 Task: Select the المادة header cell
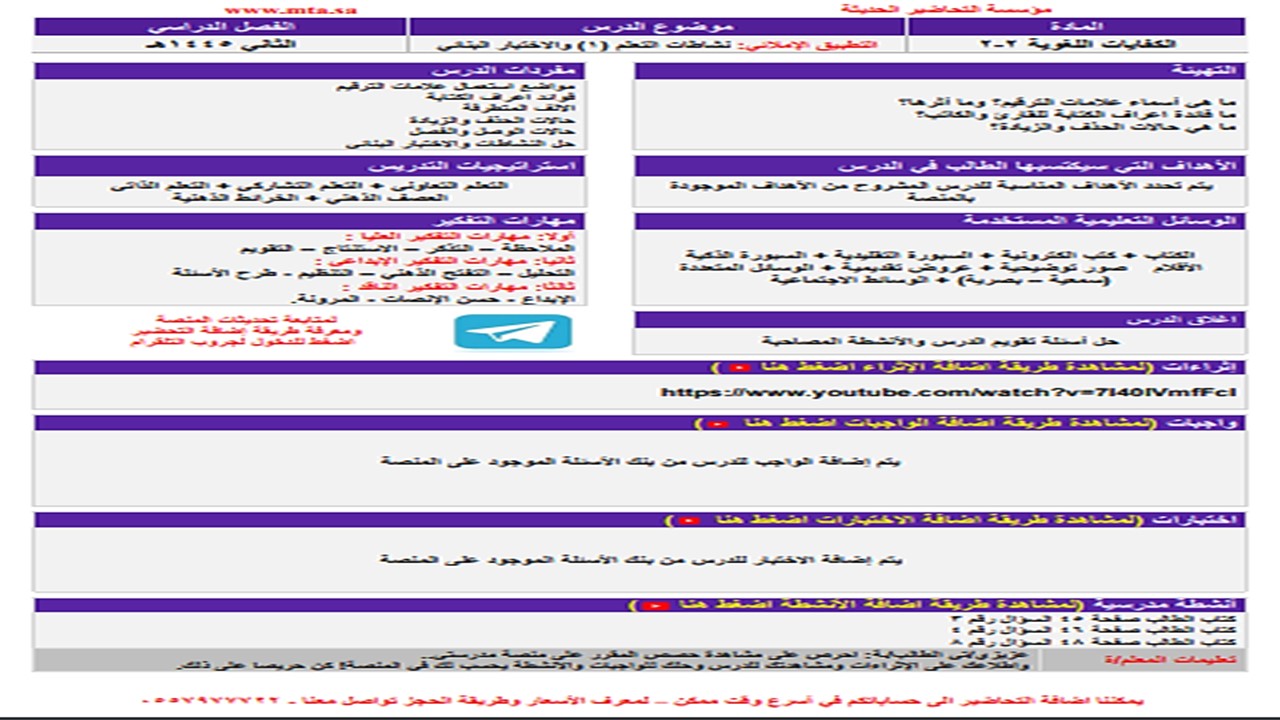point(1078,26)
